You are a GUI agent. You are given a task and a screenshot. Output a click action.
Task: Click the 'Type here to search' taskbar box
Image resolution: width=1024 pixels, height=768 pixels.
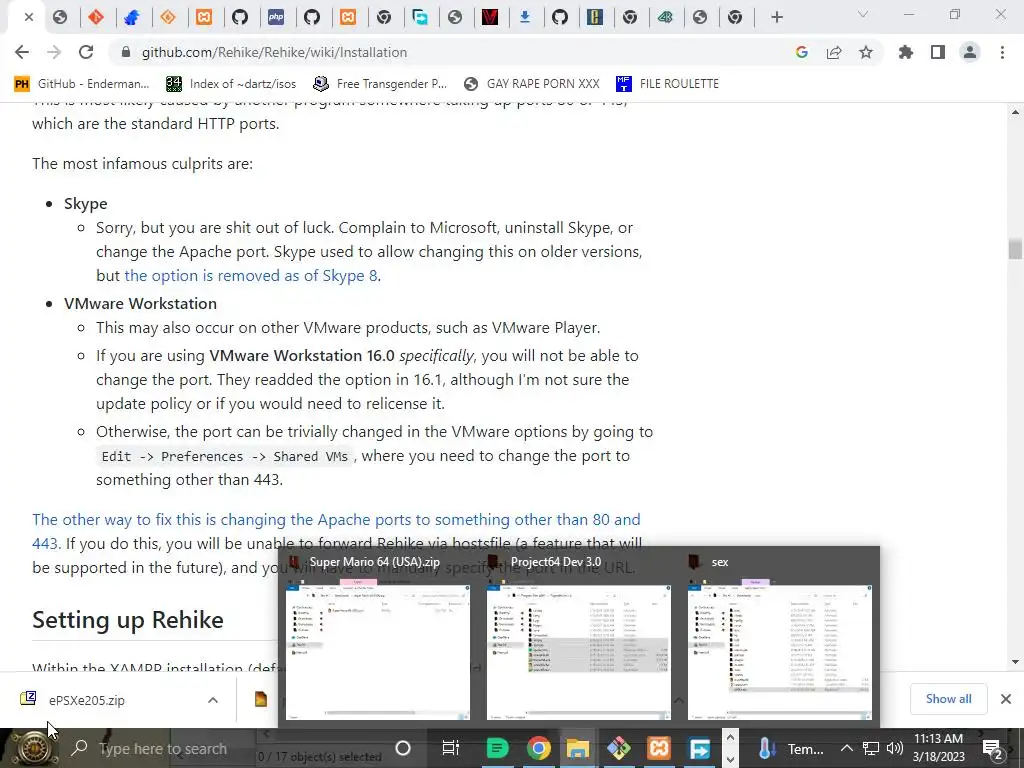click(x=163, y=748)
